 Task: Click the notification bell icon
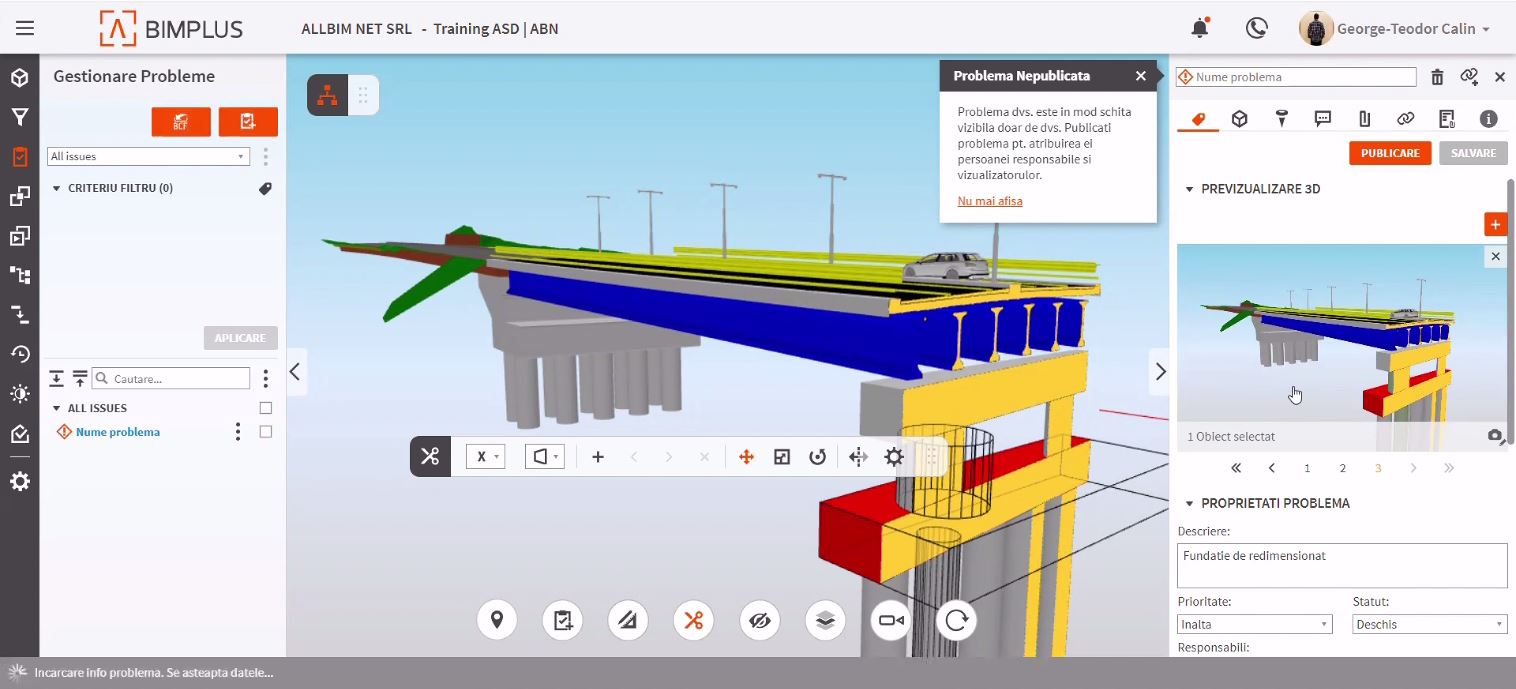pyautogui.click(x=1199, y=28)
